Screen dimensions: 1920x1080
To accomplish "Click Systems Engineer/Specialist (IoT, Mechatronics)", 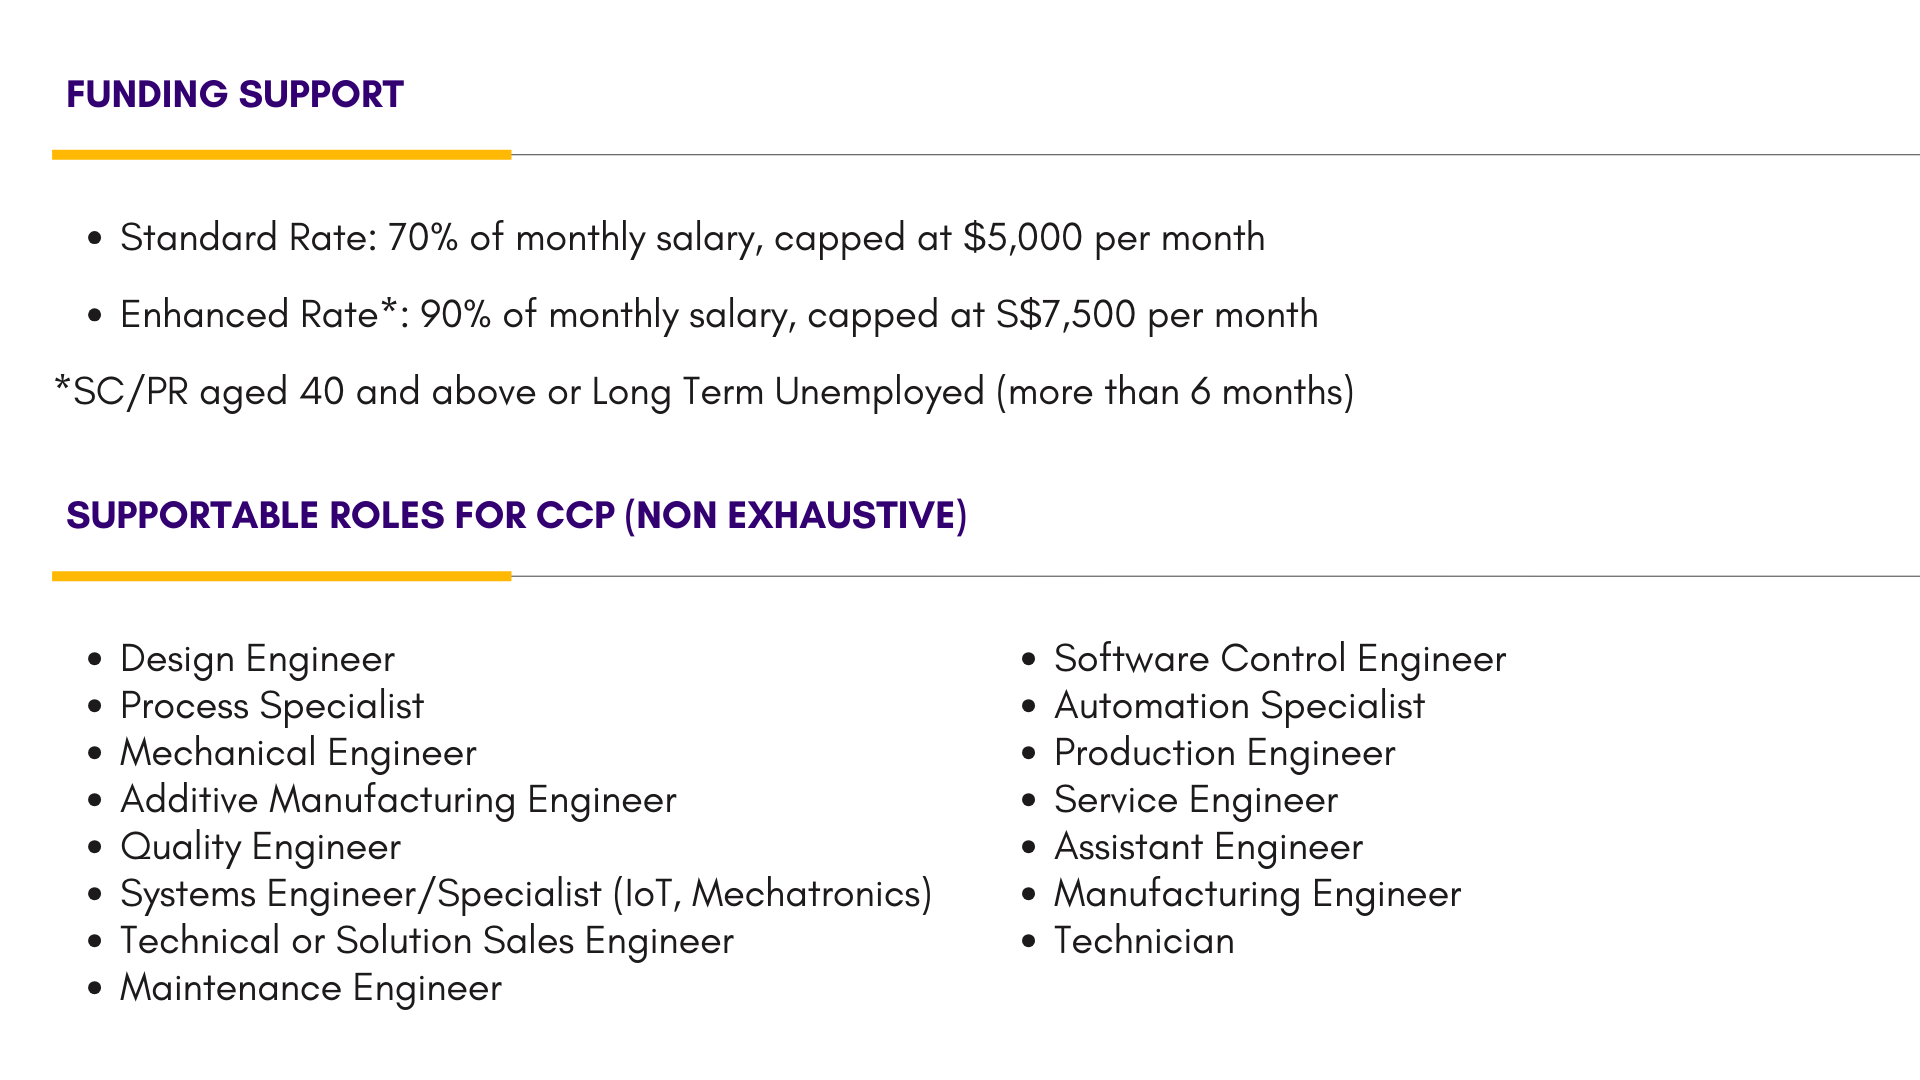I will pos(526,894).
